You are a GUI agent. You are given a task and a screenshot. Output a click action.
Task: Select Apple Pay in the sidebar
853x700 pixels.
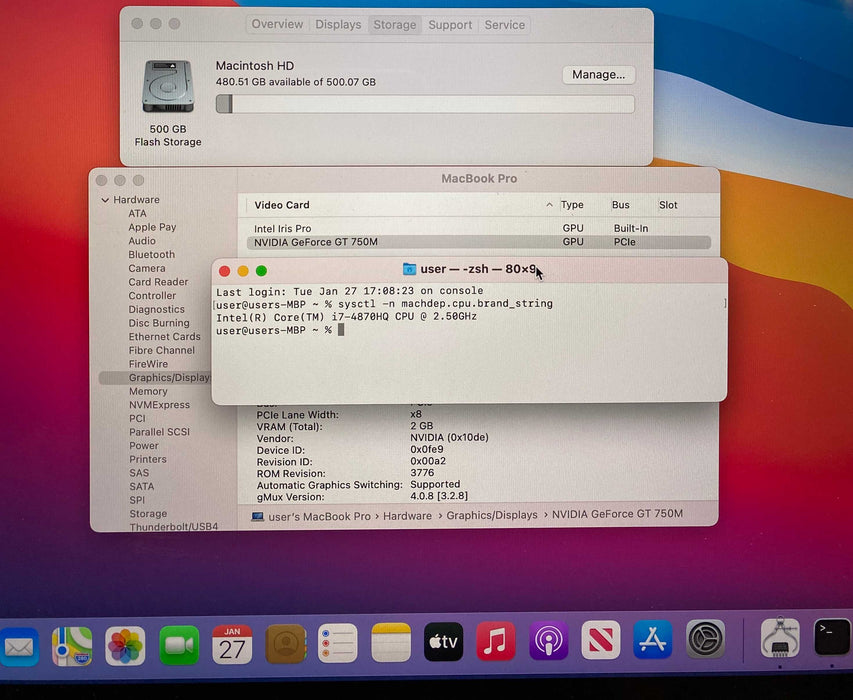click(x=152, y=227)
